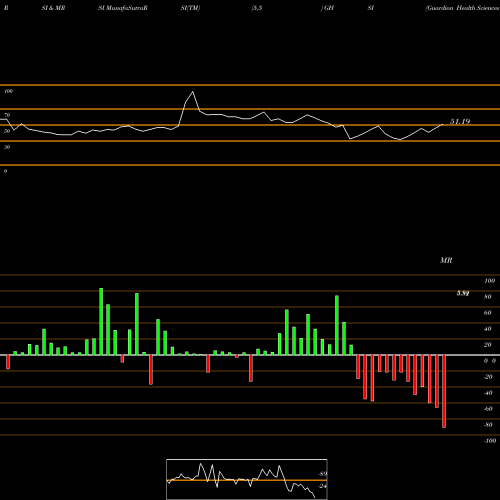Click the -80 label on MR axis
The height and width of the screenshot is (500, 500).
tap(488, 425)
